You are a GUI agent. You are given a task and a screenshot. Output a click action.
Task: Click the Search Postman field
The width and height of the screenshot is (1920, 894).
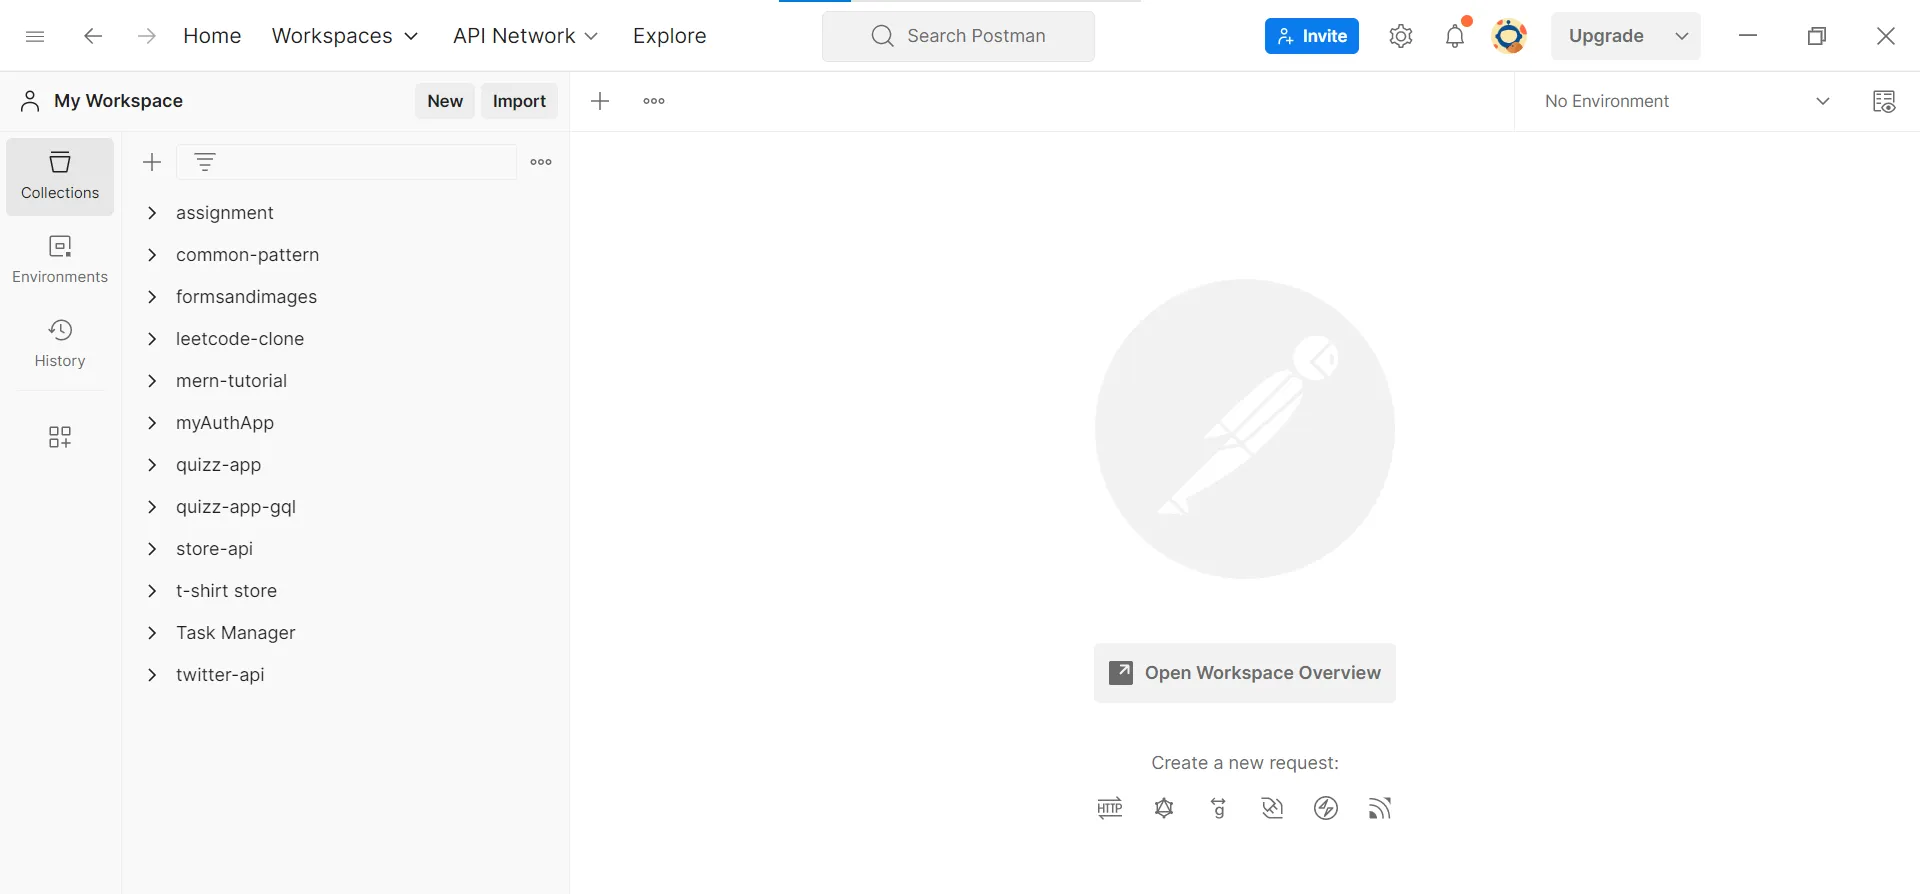point(958,36)
